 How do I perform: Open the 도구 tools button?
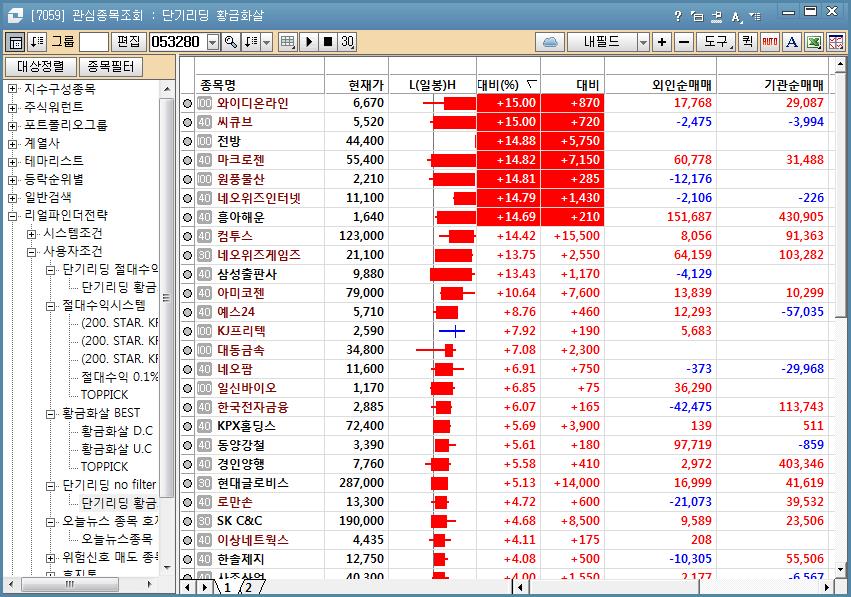(x=716, y=42)
